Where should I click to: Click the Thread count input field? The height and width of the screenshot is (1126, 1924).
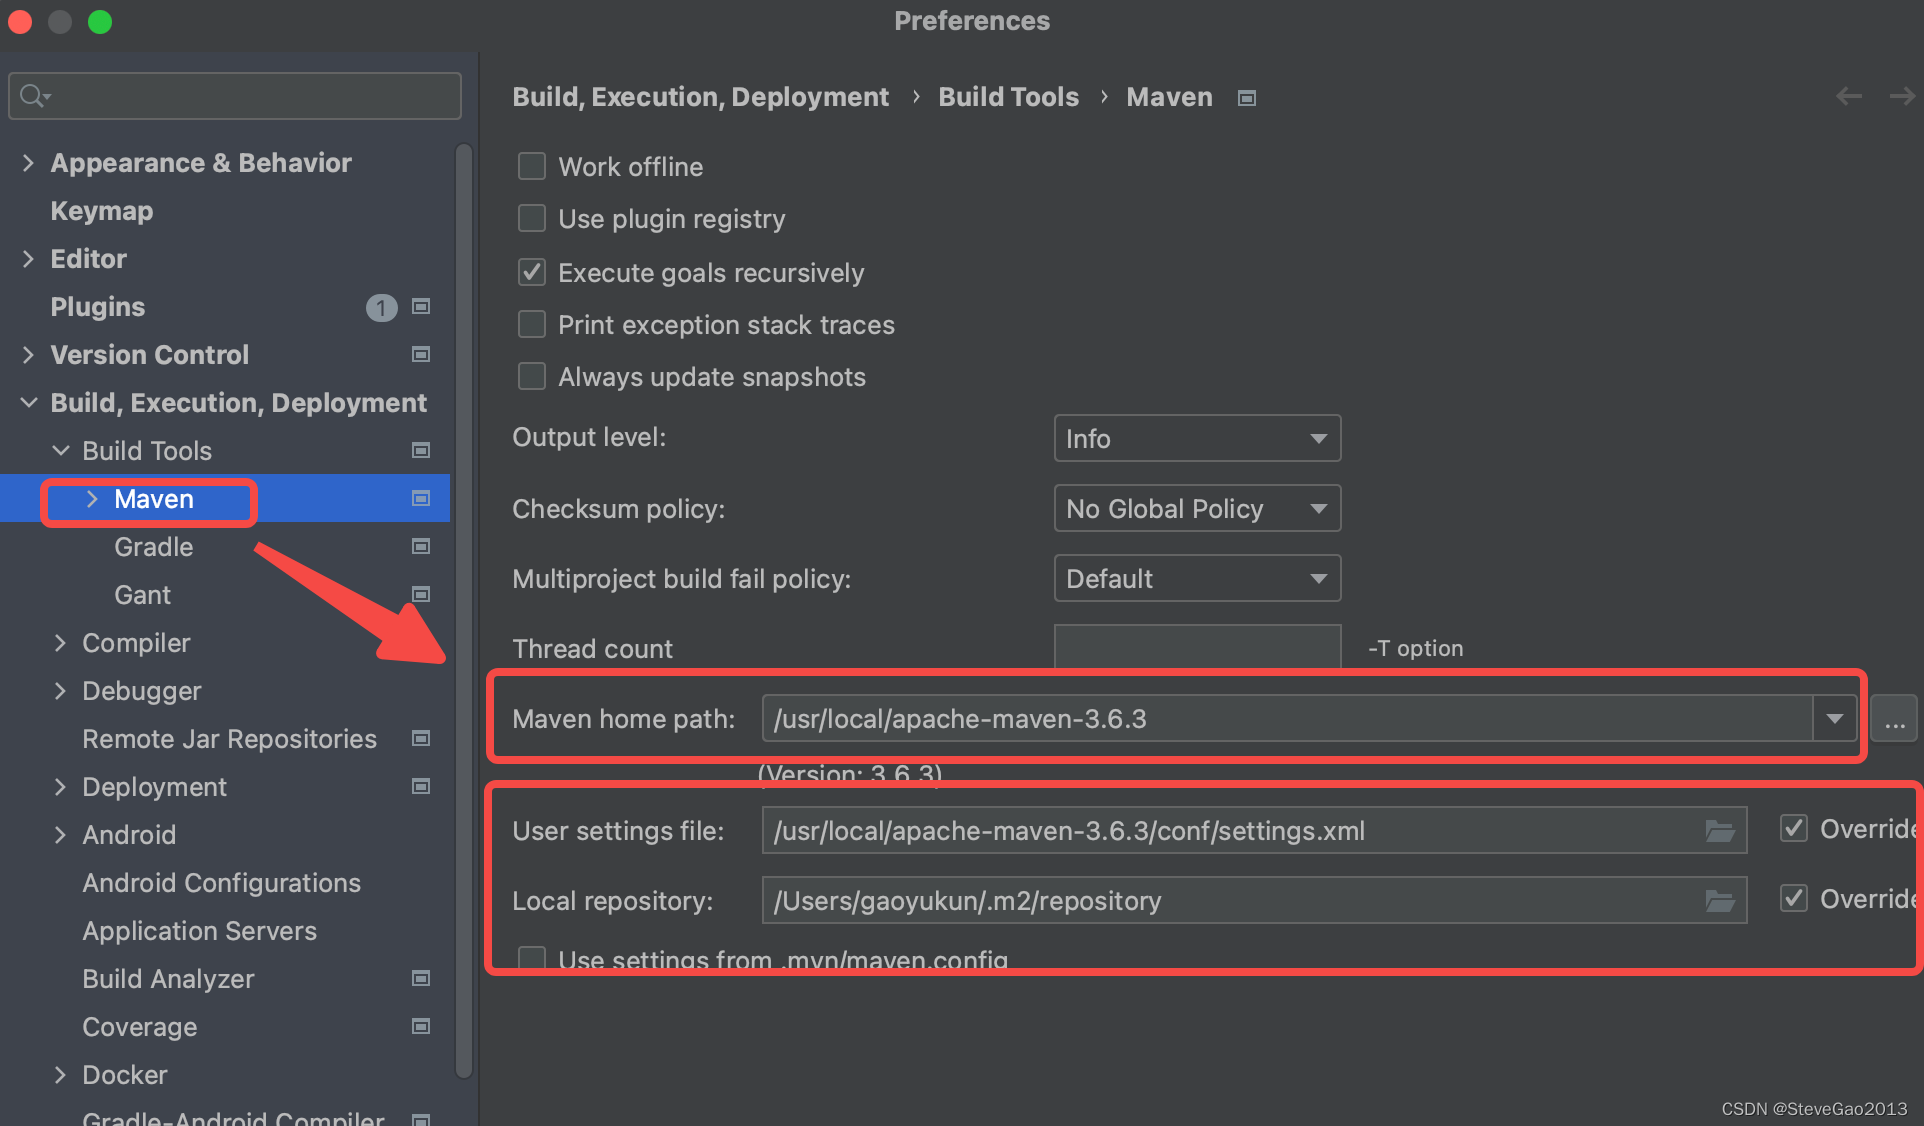[x=1197, y=647]
